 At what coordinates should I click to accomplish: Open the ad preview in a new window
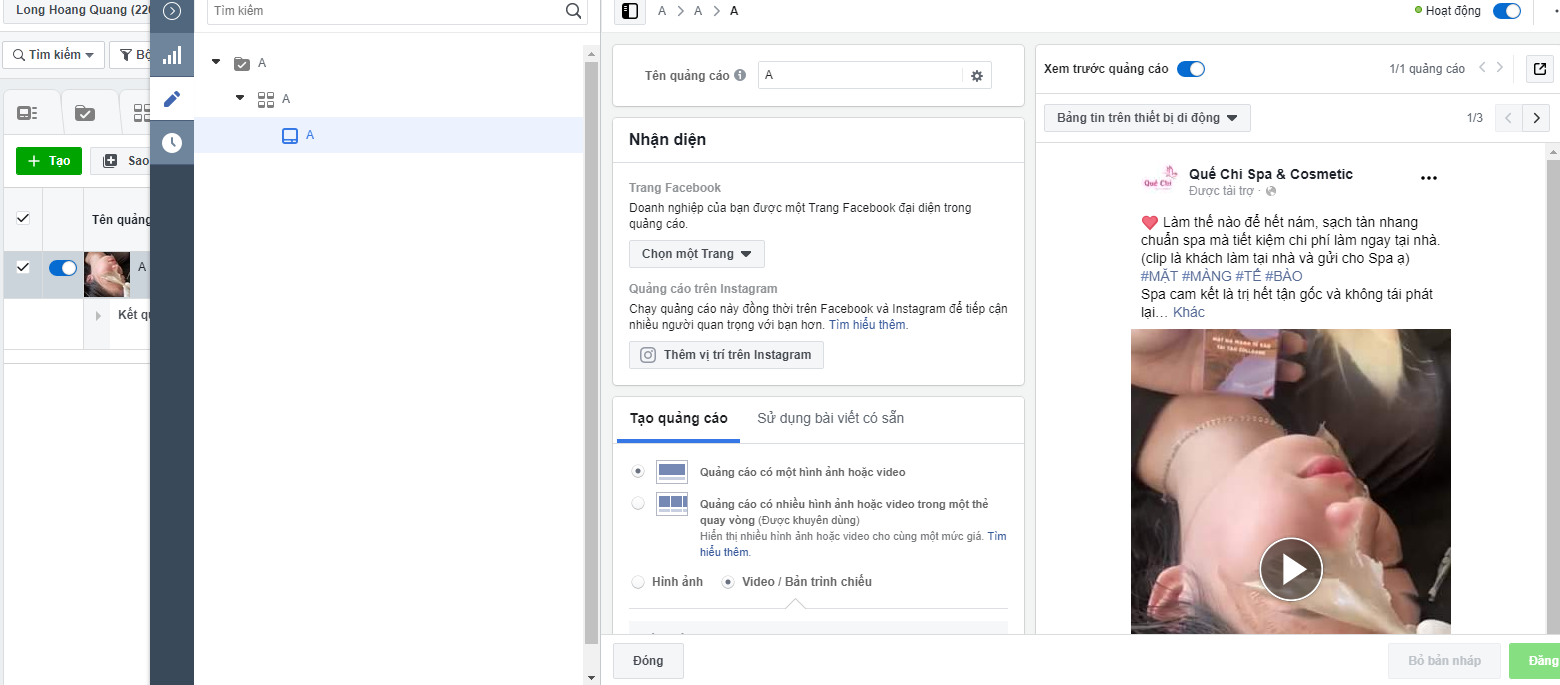point(1540,69)
